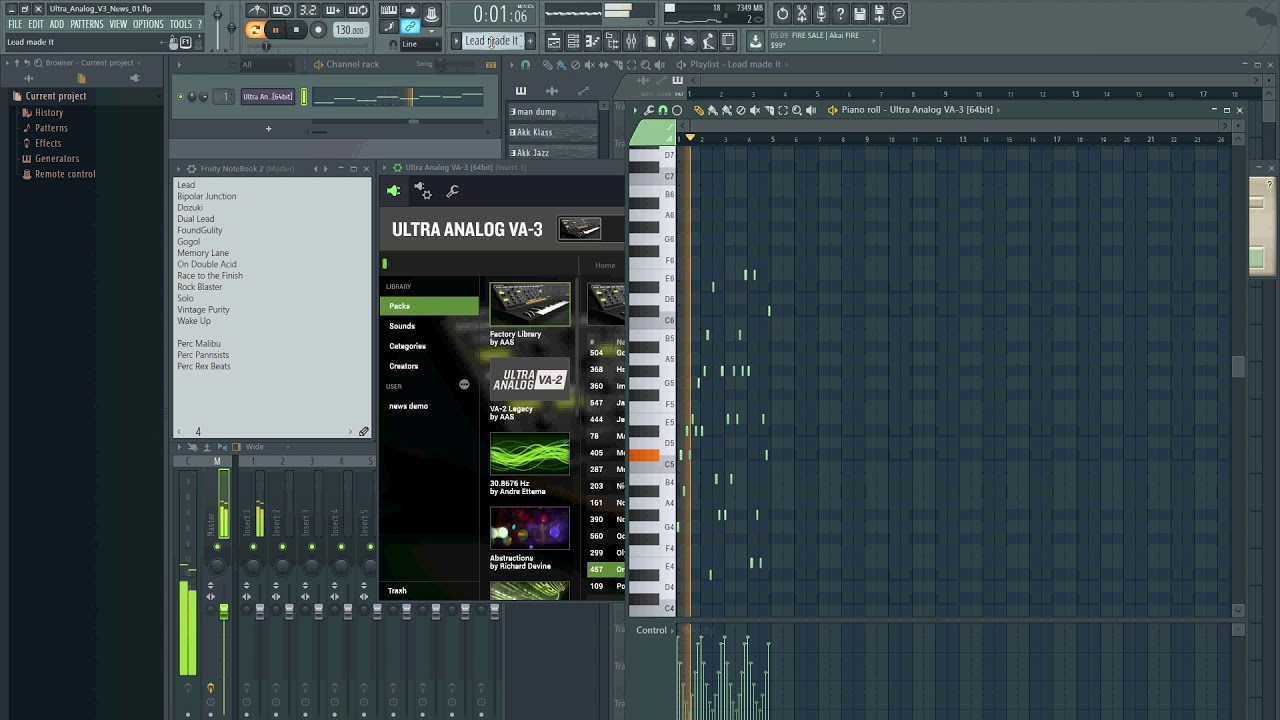The width and height of the screenshot is (1280, 720).
Task: Open Patterns in the browser
Action: 51,128
